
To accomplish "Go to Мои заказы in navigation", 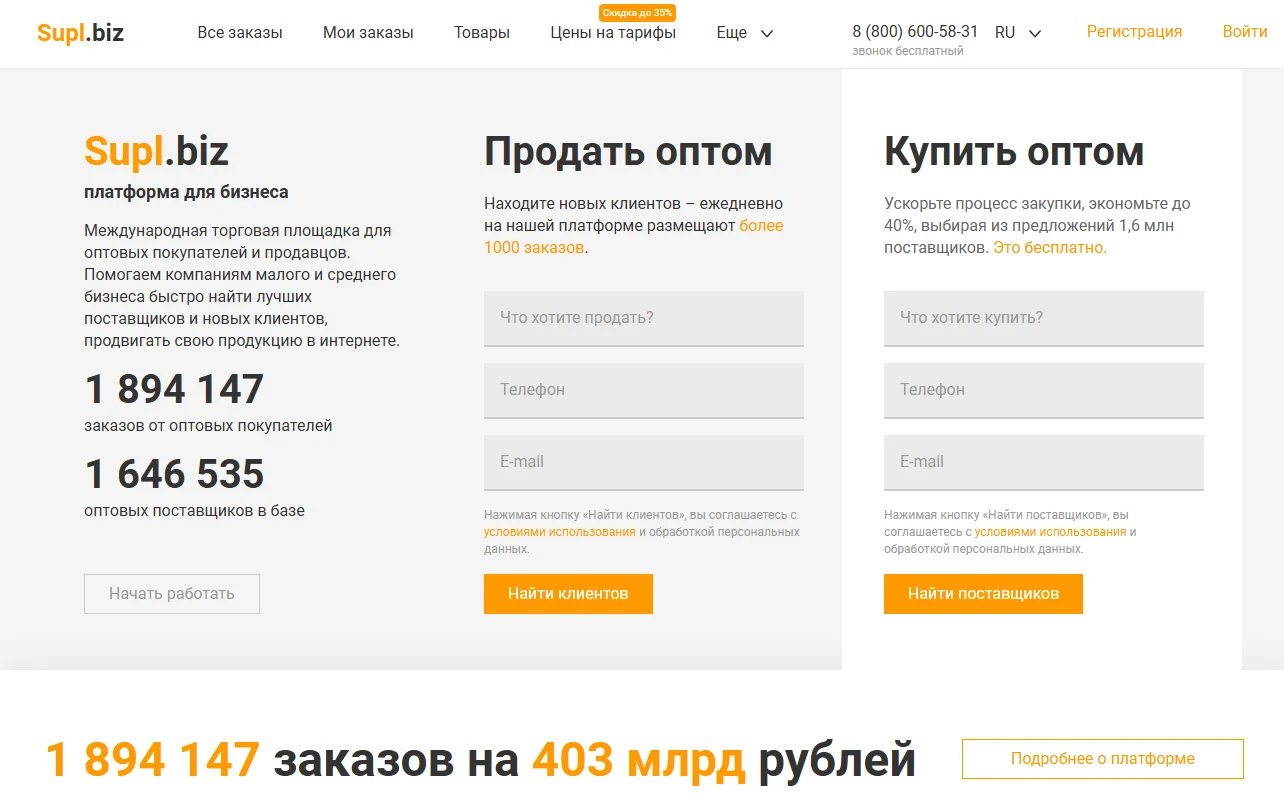I will coord(368,33).
